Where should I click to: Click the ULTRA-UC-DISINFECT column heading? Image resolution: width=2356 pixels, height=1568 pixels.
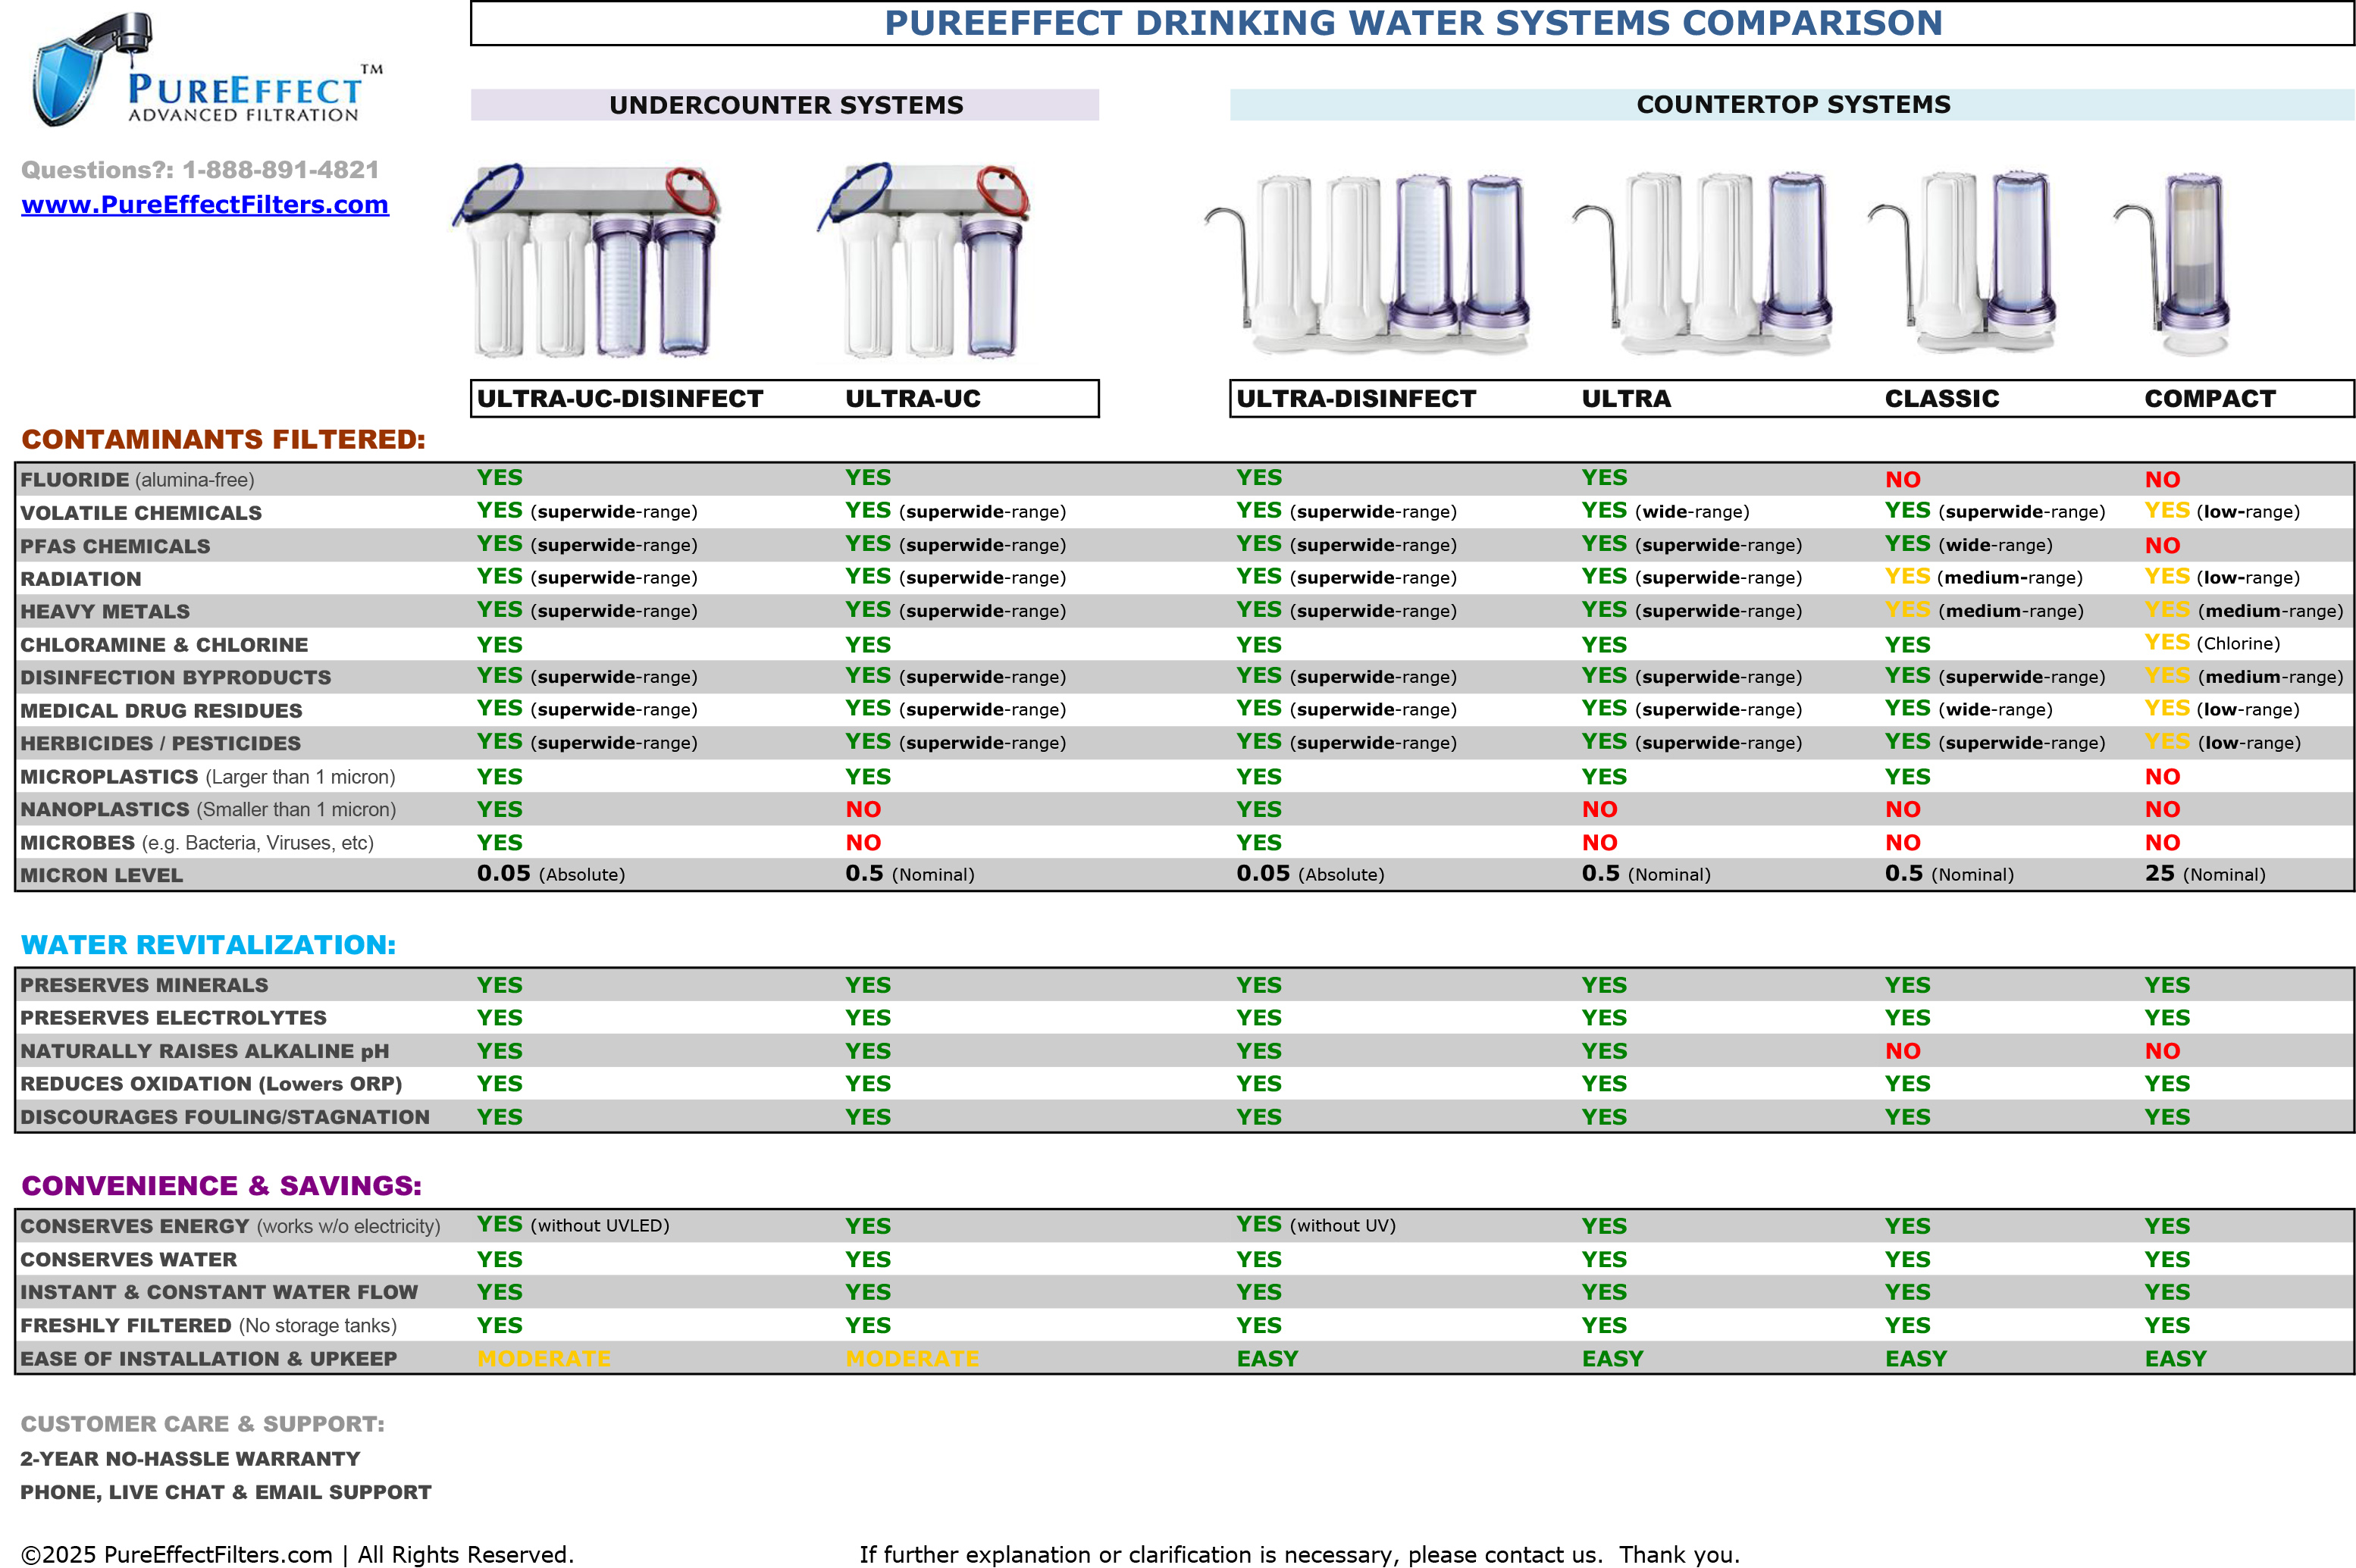click(x=620, y=399)
